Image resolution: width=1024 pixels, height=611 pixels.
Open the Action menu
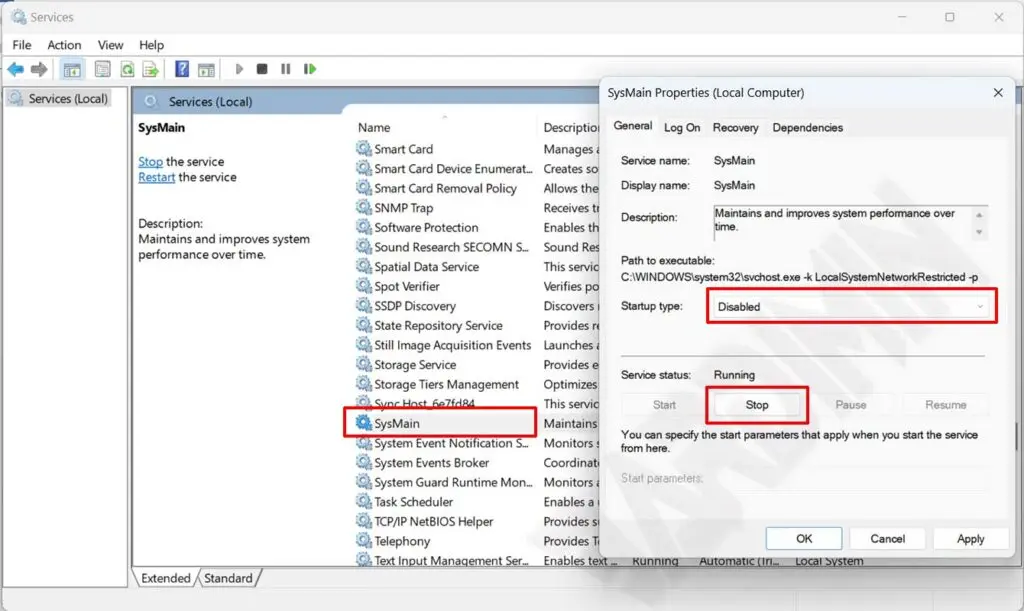[x=64, y=45]
